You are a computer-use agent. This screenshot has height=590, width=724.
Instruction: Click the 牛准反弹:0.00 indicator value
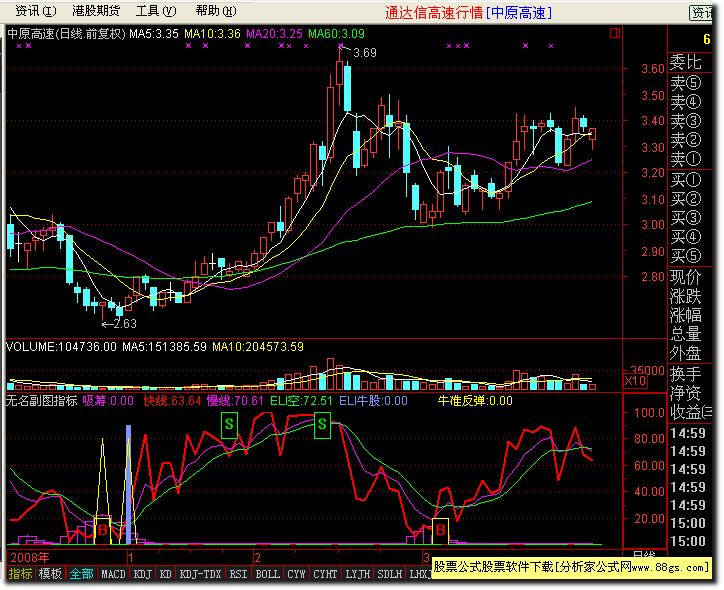click(x=475, y=401)
